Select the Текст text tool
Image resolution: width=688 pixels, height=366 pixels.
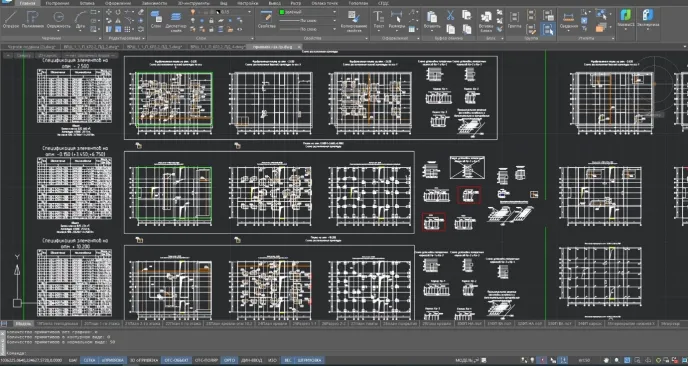click(x=378, y=20)
